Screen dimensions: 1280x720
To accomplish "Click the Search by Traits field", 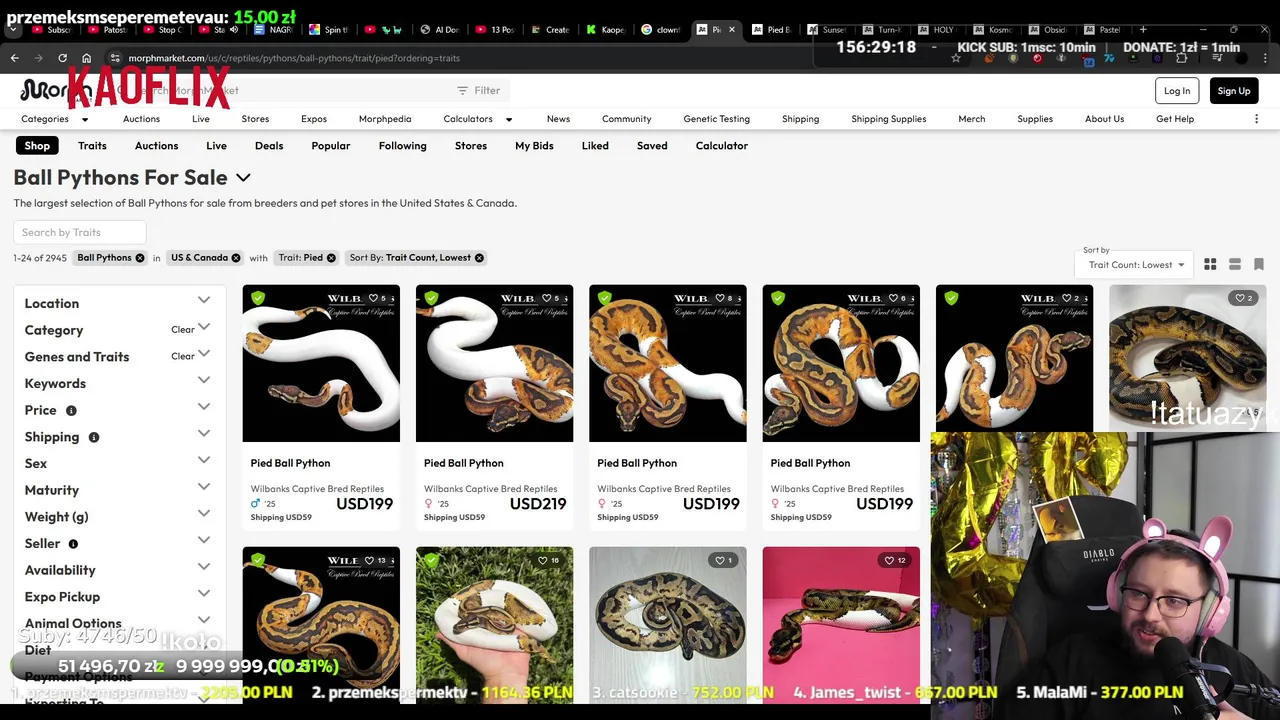I will click(80, 232).
